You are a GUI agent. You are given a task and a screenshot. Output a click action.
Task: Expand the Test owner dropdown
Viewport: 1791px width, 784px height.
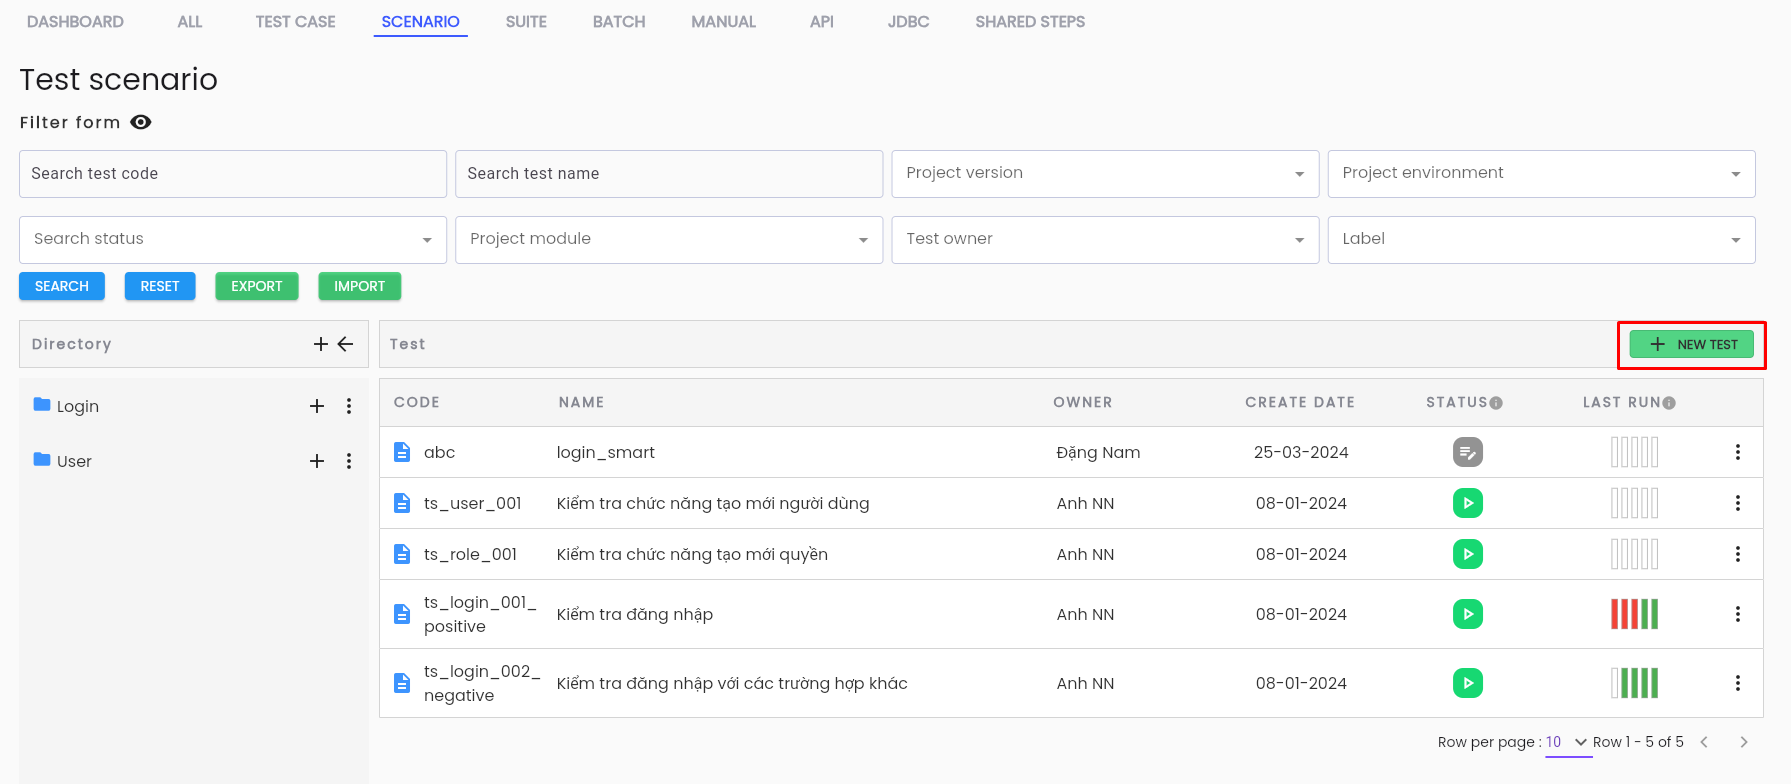(1105, 240)
